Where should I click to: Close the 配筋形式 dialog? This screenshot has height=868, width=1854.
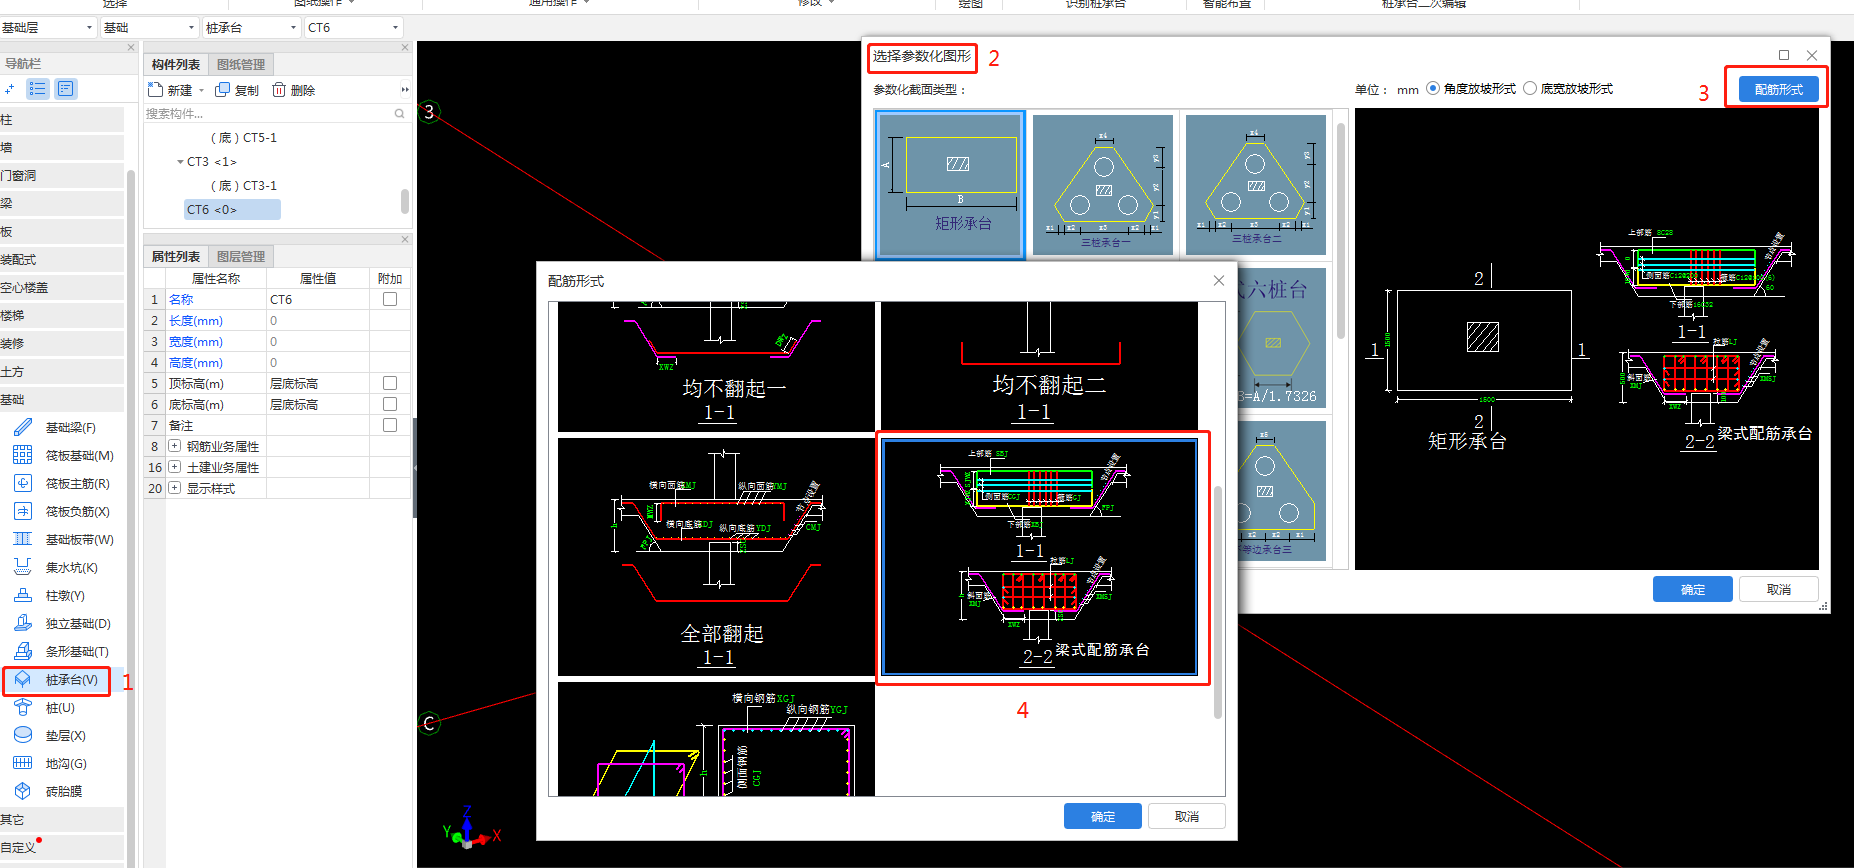click(x=1219, y=281)
